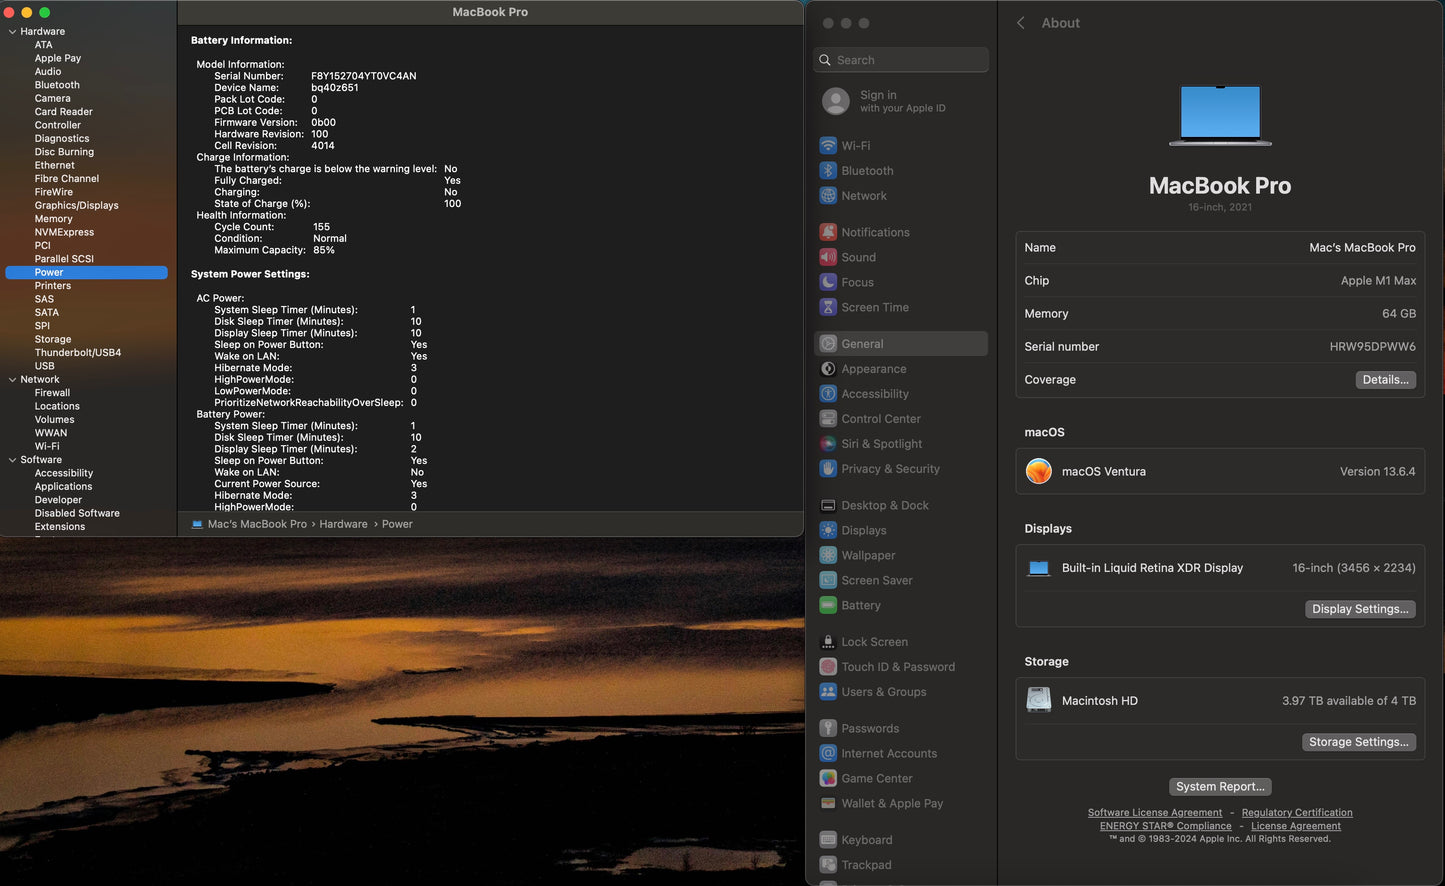This screenshot has height=886, width=1445.
Task: Open Keyboard icon in Settings sidebar
Action: click(x=828, y=840)
